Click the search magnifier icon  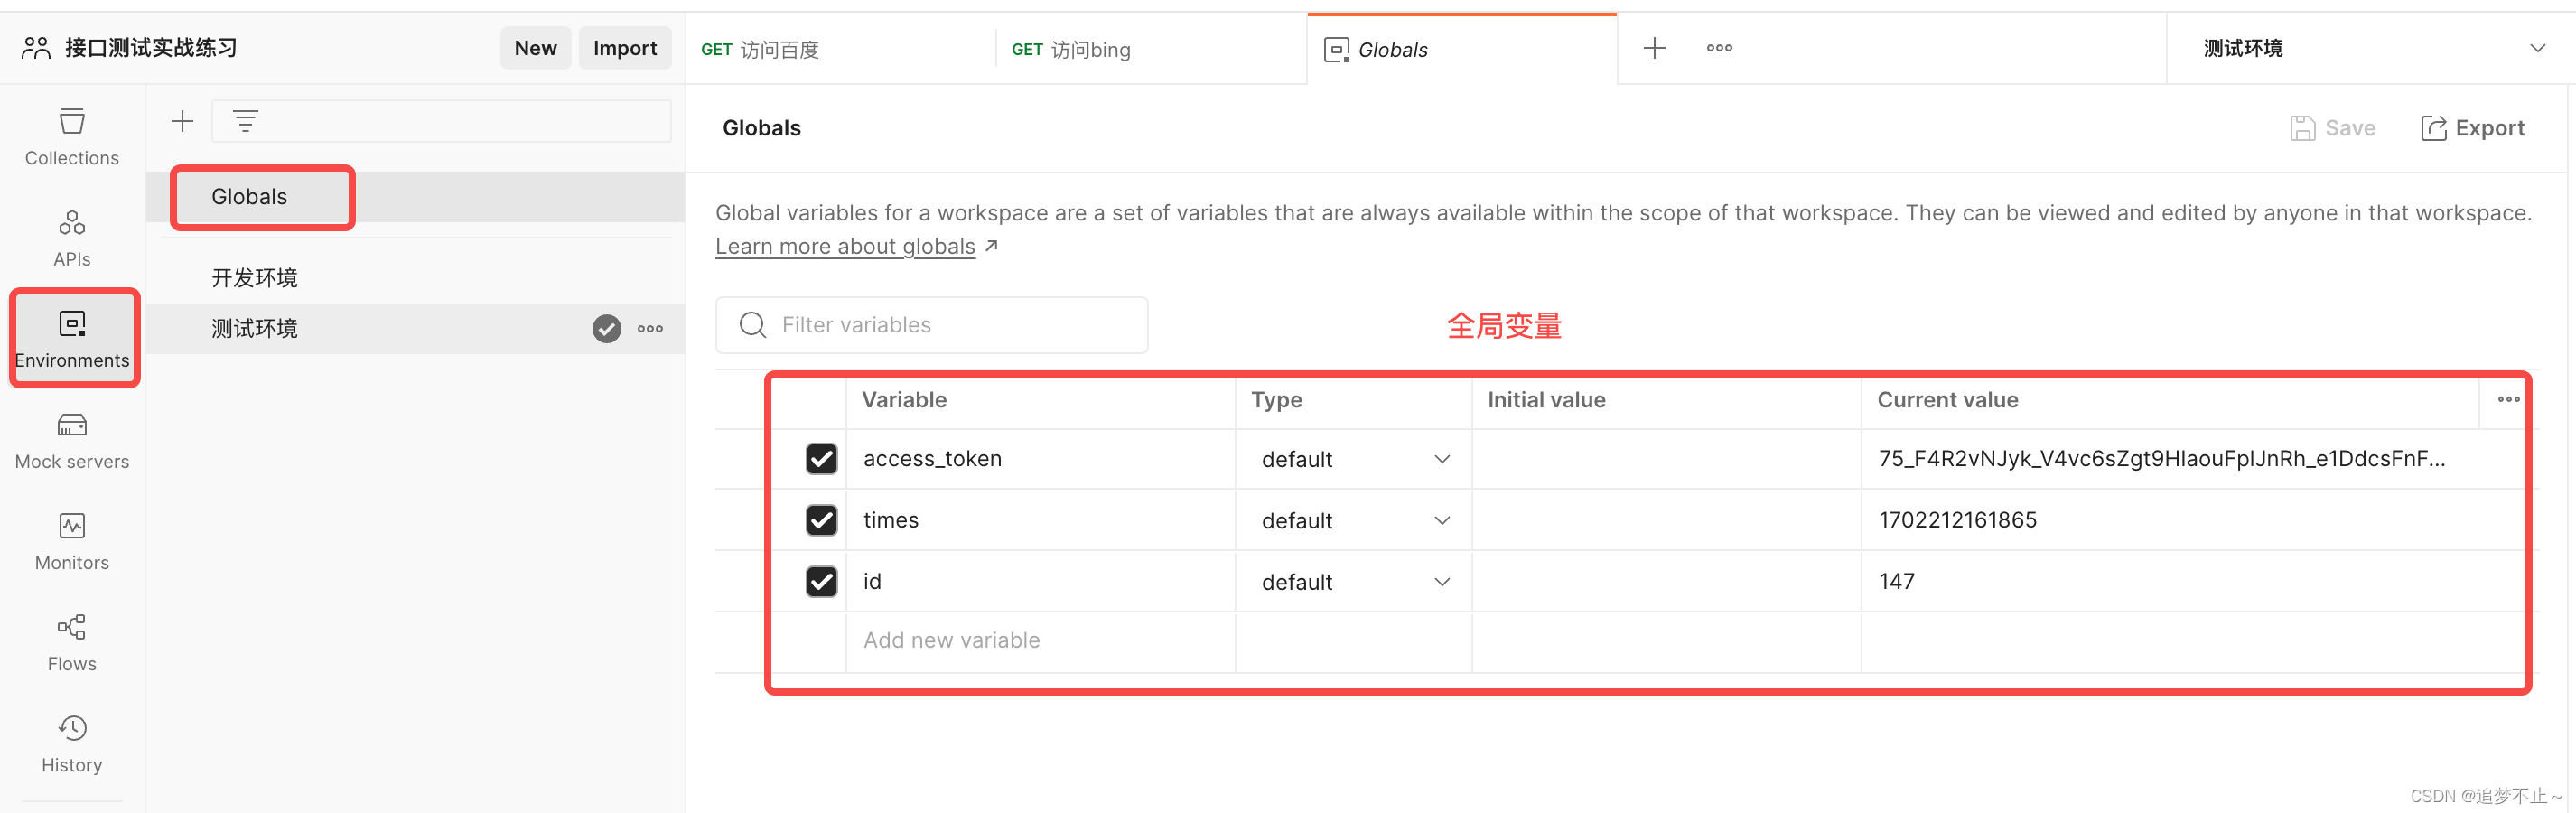[x=752, y=325]
